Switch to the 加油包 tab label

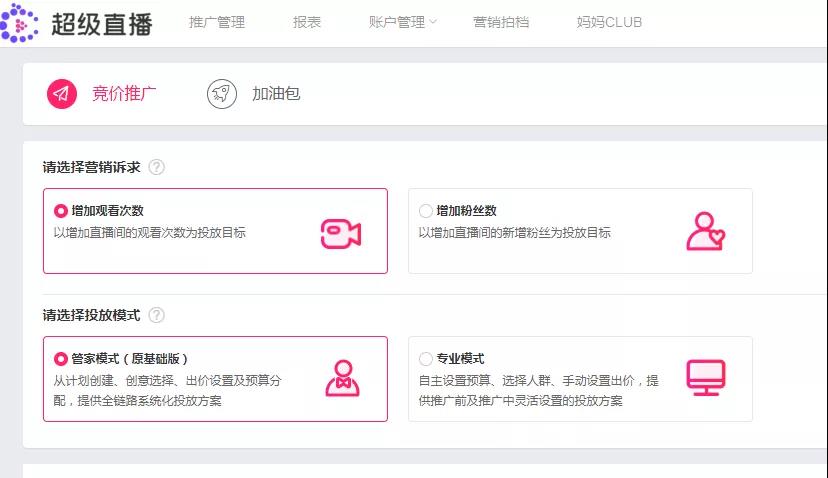pos(276,93)
